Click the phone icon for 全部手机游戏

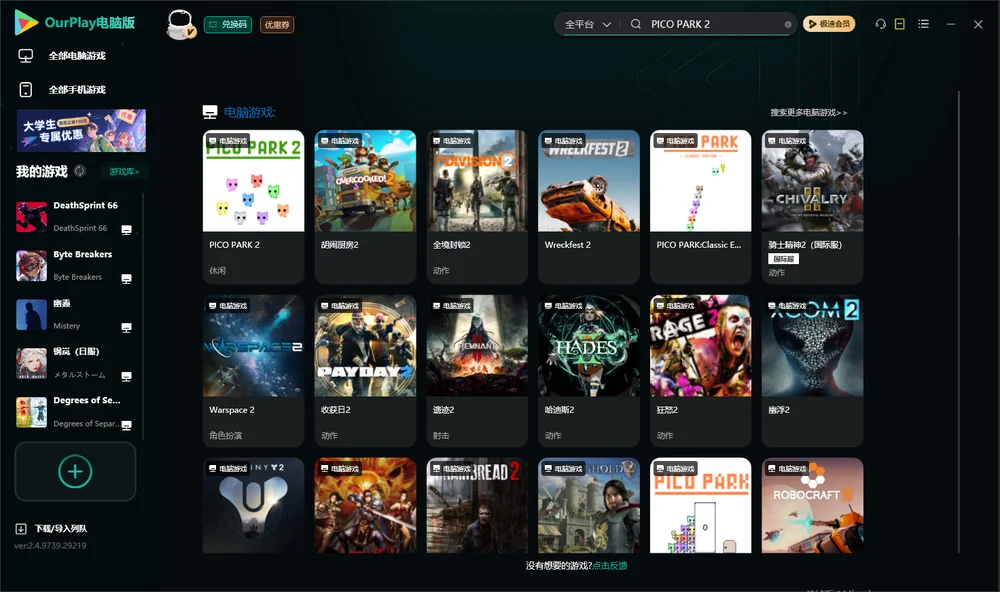pos(26,89)
